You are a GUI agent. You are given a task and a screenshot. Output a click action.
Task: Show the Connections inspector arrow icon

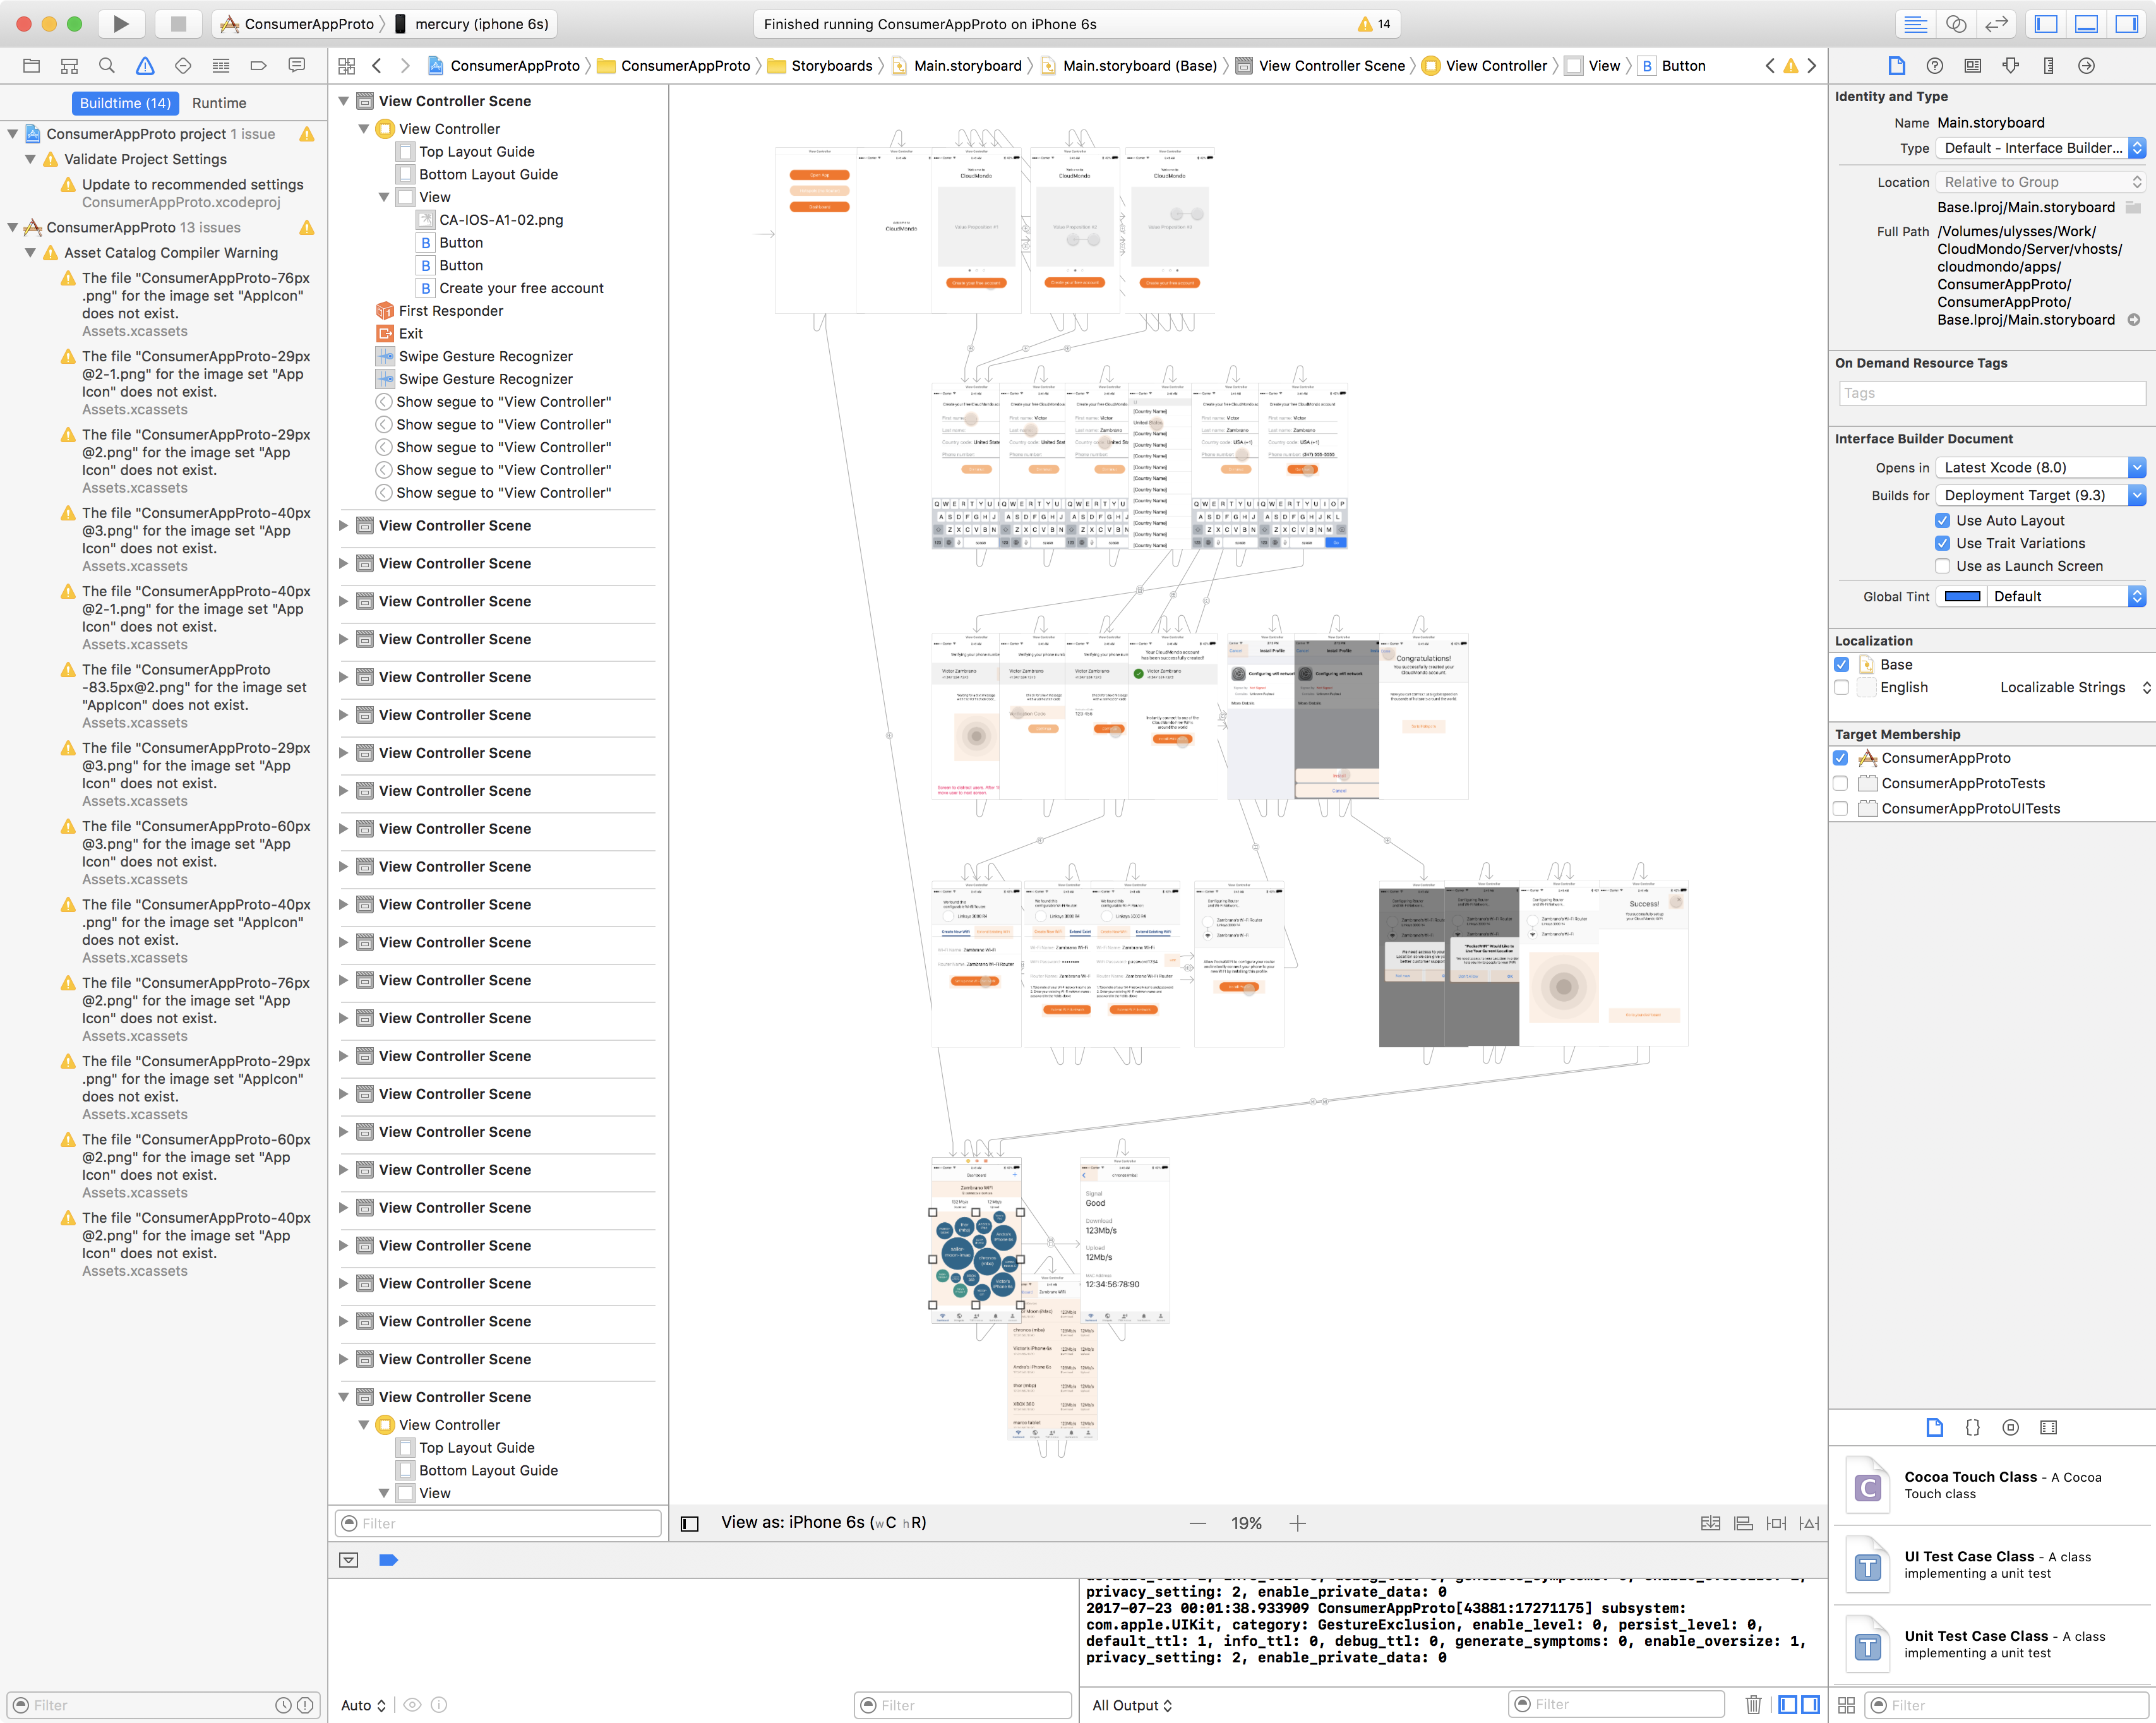[2086, 66]
